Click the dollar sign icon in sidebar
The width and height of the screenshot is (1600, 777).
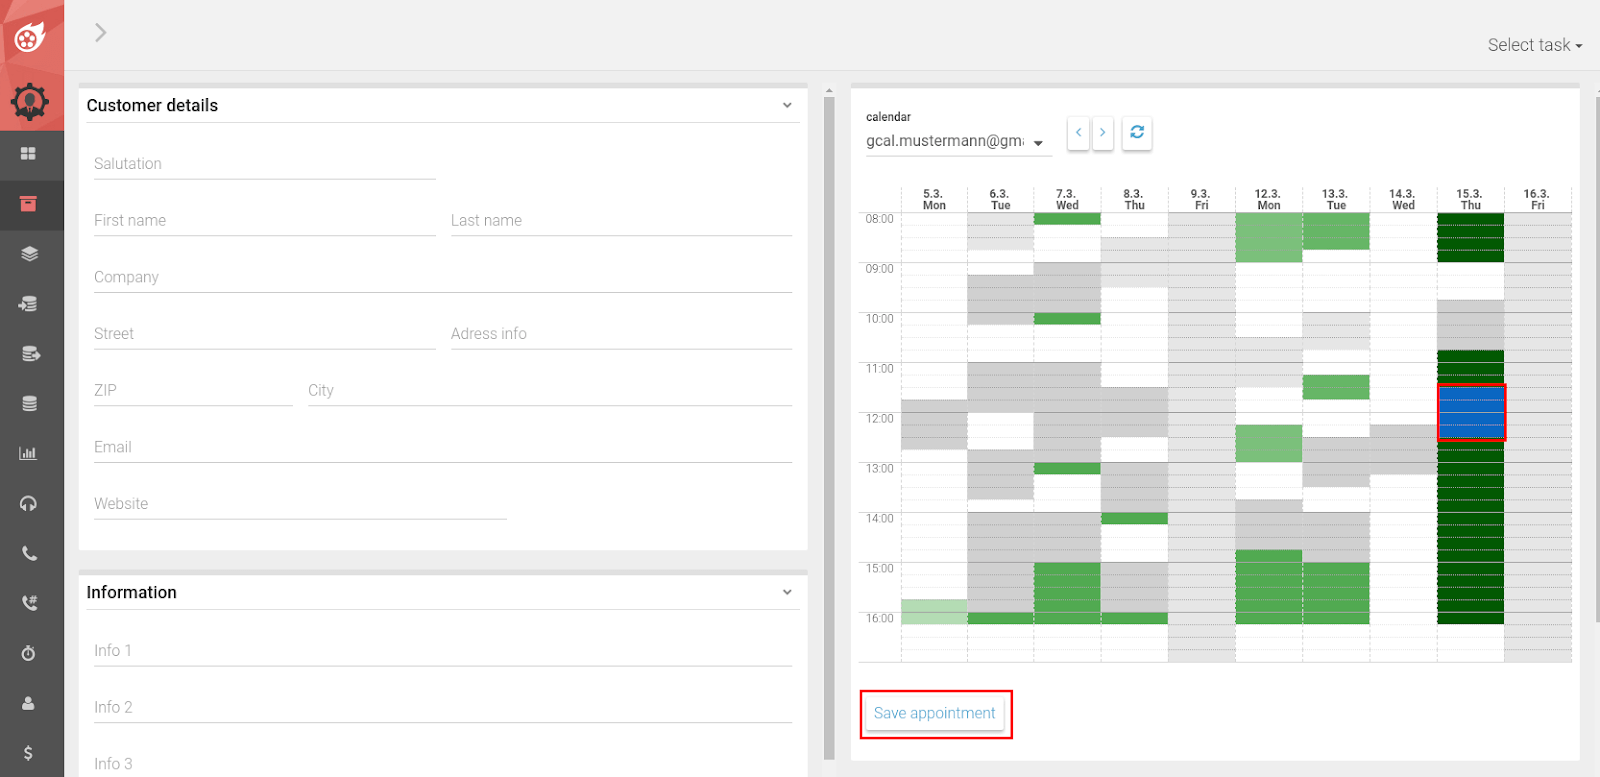(28, 753)
